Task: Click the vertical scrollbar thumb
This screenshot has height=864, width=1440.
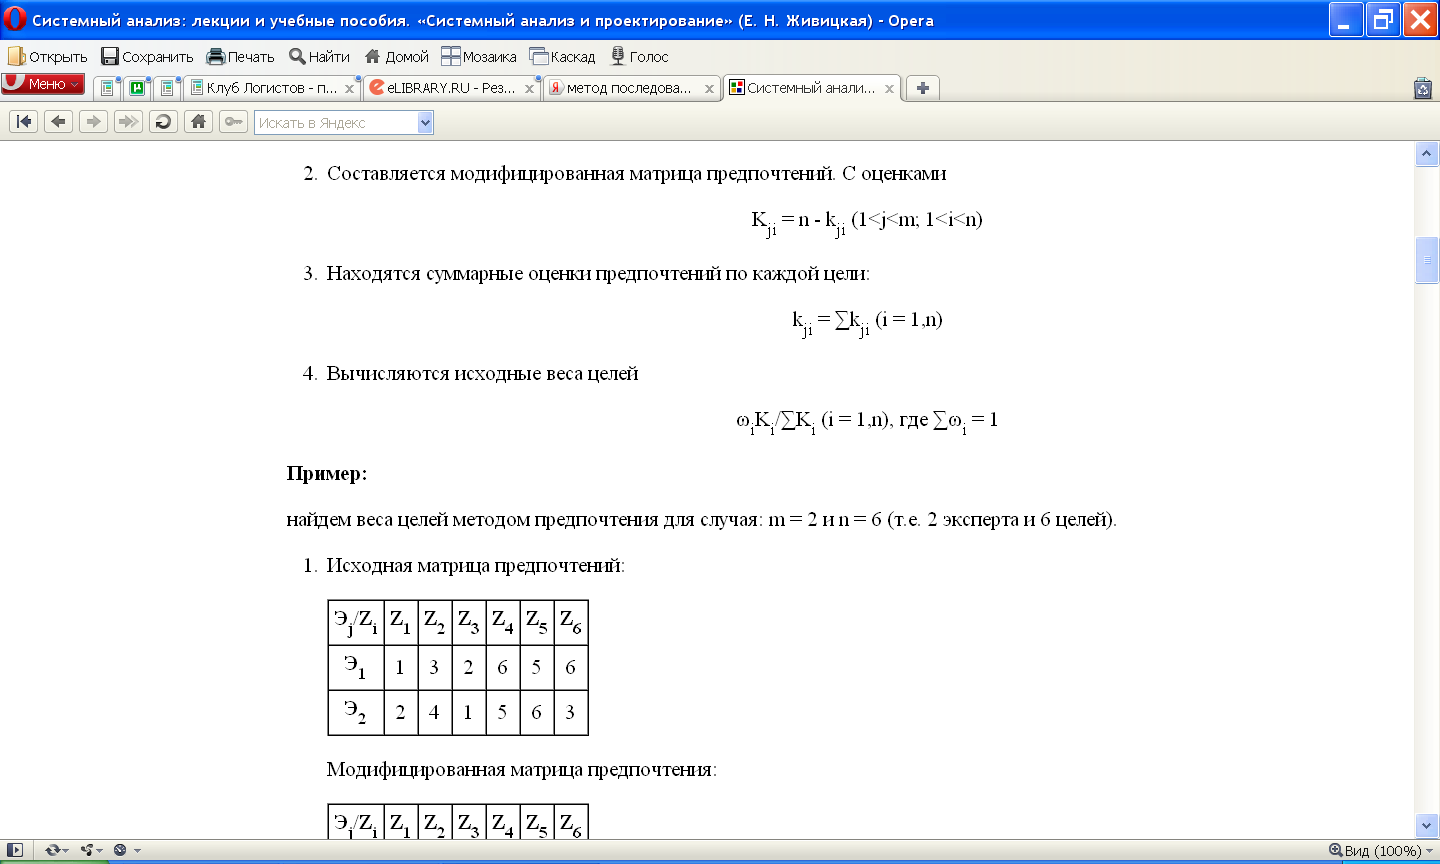Action: tap(1427, 260)
